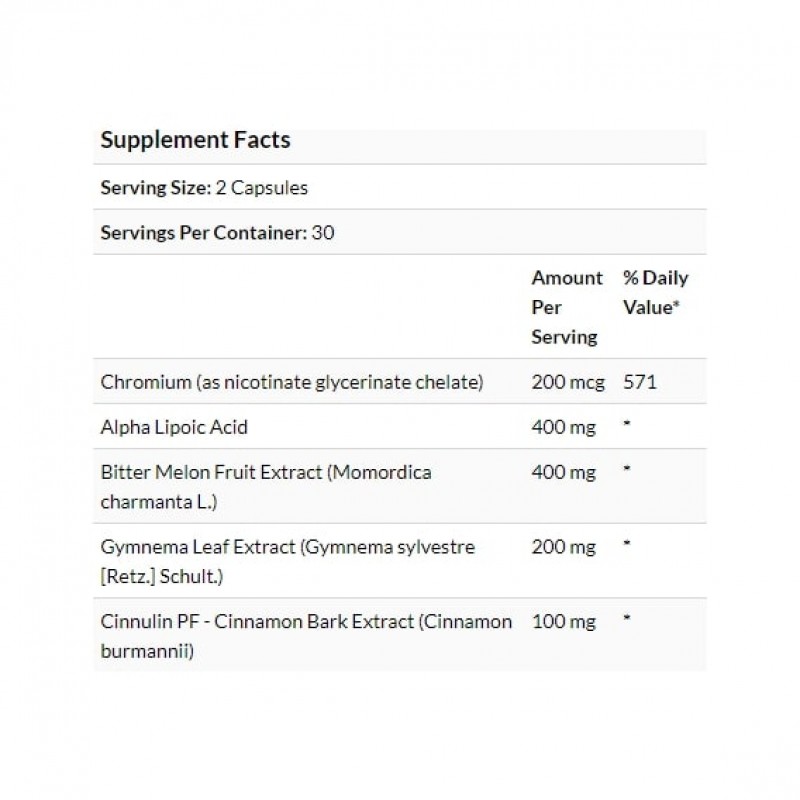Click the % Daily Value column header

[x=655, y=292]
